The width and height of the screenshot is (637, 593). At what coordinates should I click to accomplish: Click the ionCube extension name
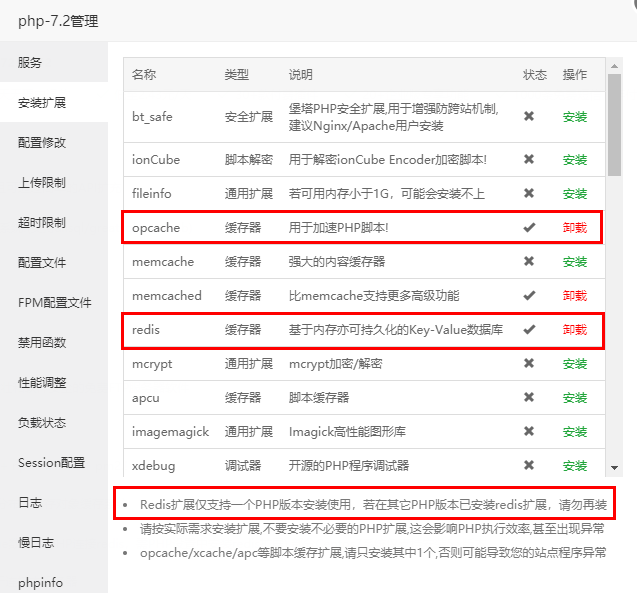click(x=156, y=160)
